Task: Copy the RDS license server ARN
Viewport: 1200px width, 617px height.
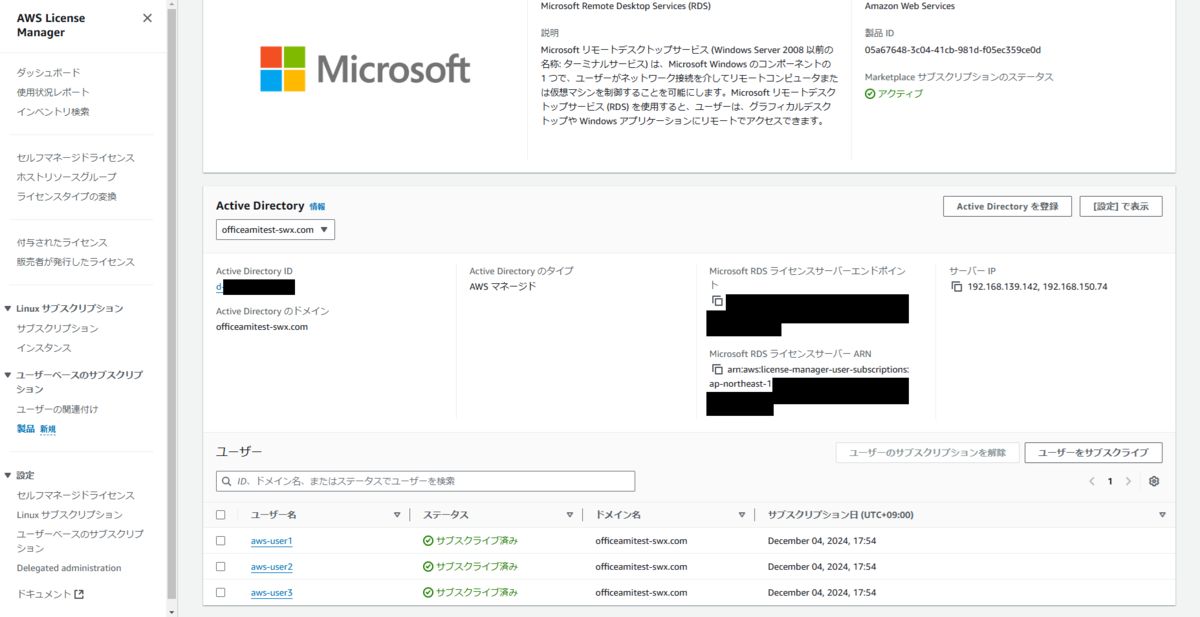Action: point(717,369)
